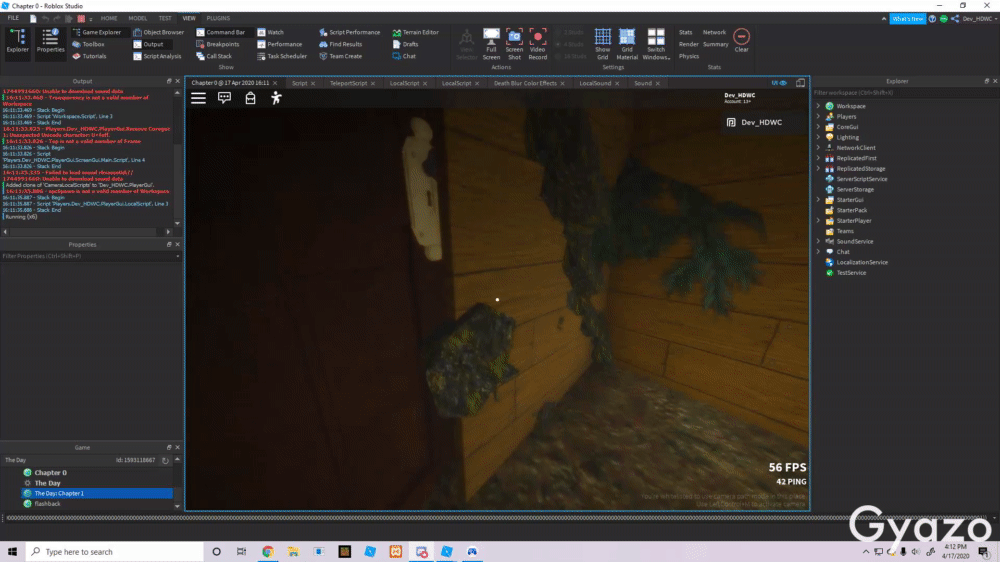Switch to the TEST ribbon tab
The height and width of the screenshot is (562, 1000).
(165, 18)
